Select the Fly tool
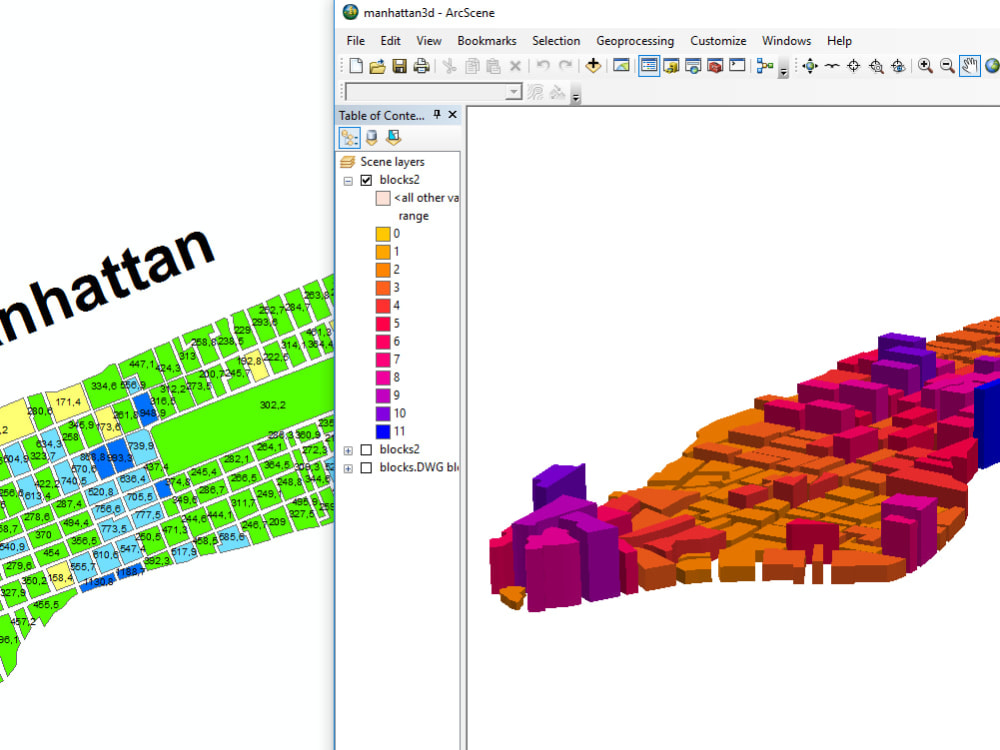The width and height of the screenshot is (1000, 750). click(832, 66)
